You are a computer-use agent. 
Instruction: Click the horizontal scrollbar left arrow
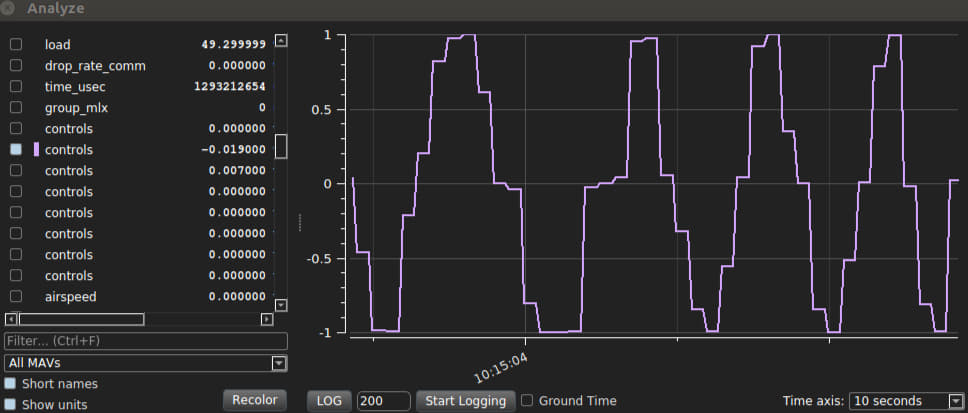tap(10, 319)
